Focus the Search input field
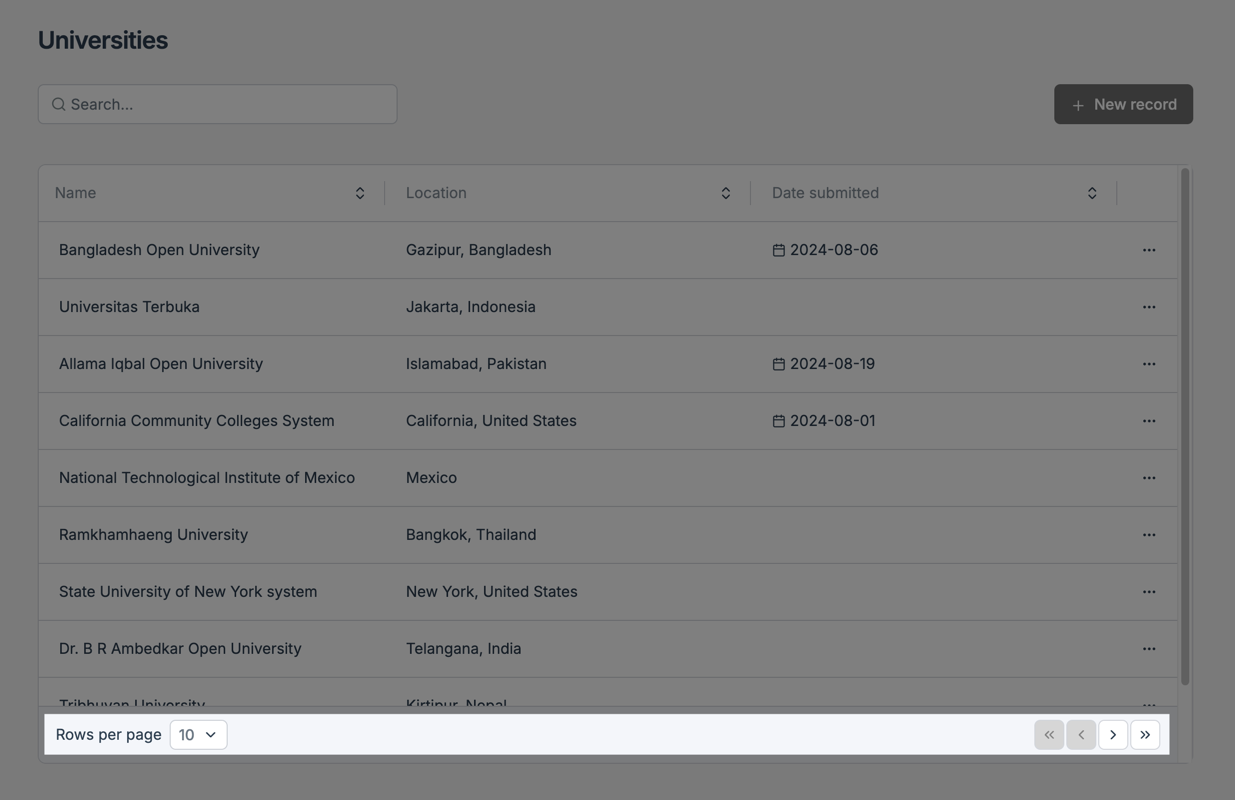 pos(230,104)
